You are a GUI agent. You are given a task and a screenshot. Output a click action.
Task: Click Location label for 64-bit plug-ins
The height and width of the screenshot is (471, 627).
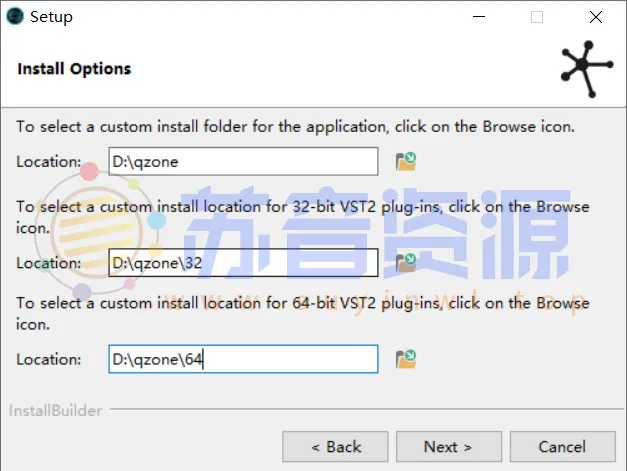tap(48, 359)
